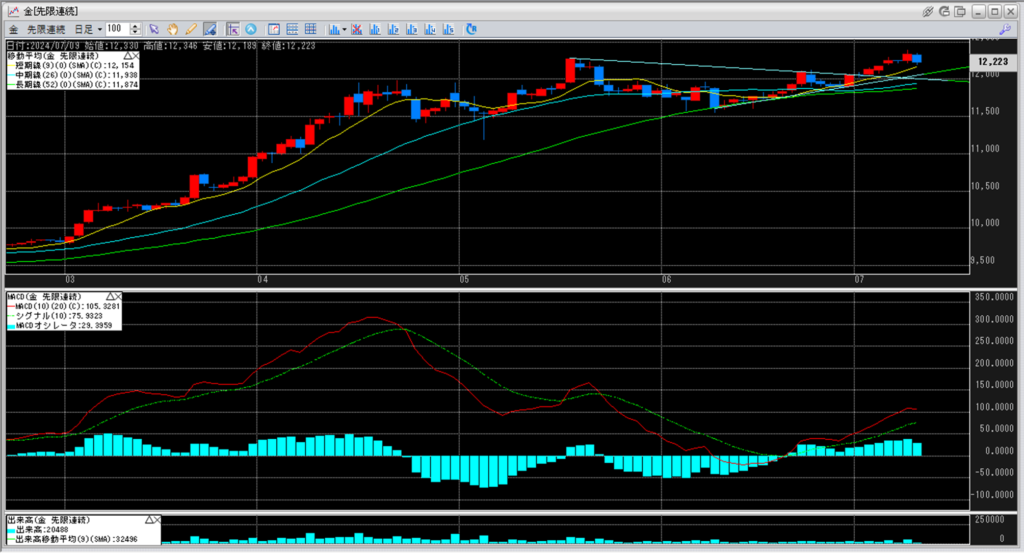Click the link chain icon in title bar

point(928,10)
